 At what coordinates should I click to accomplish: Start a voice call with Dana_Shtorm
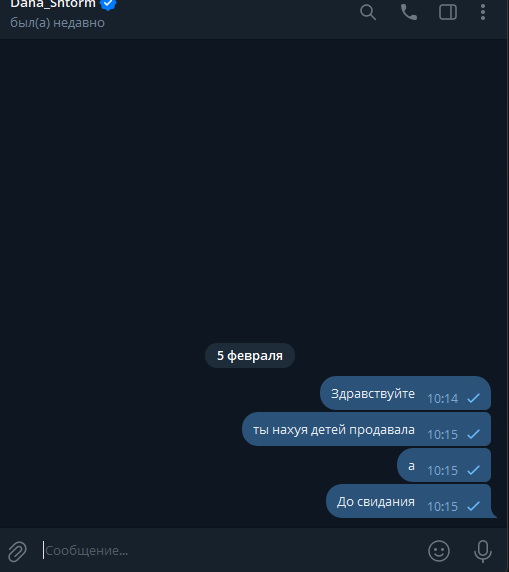(409, 12)
